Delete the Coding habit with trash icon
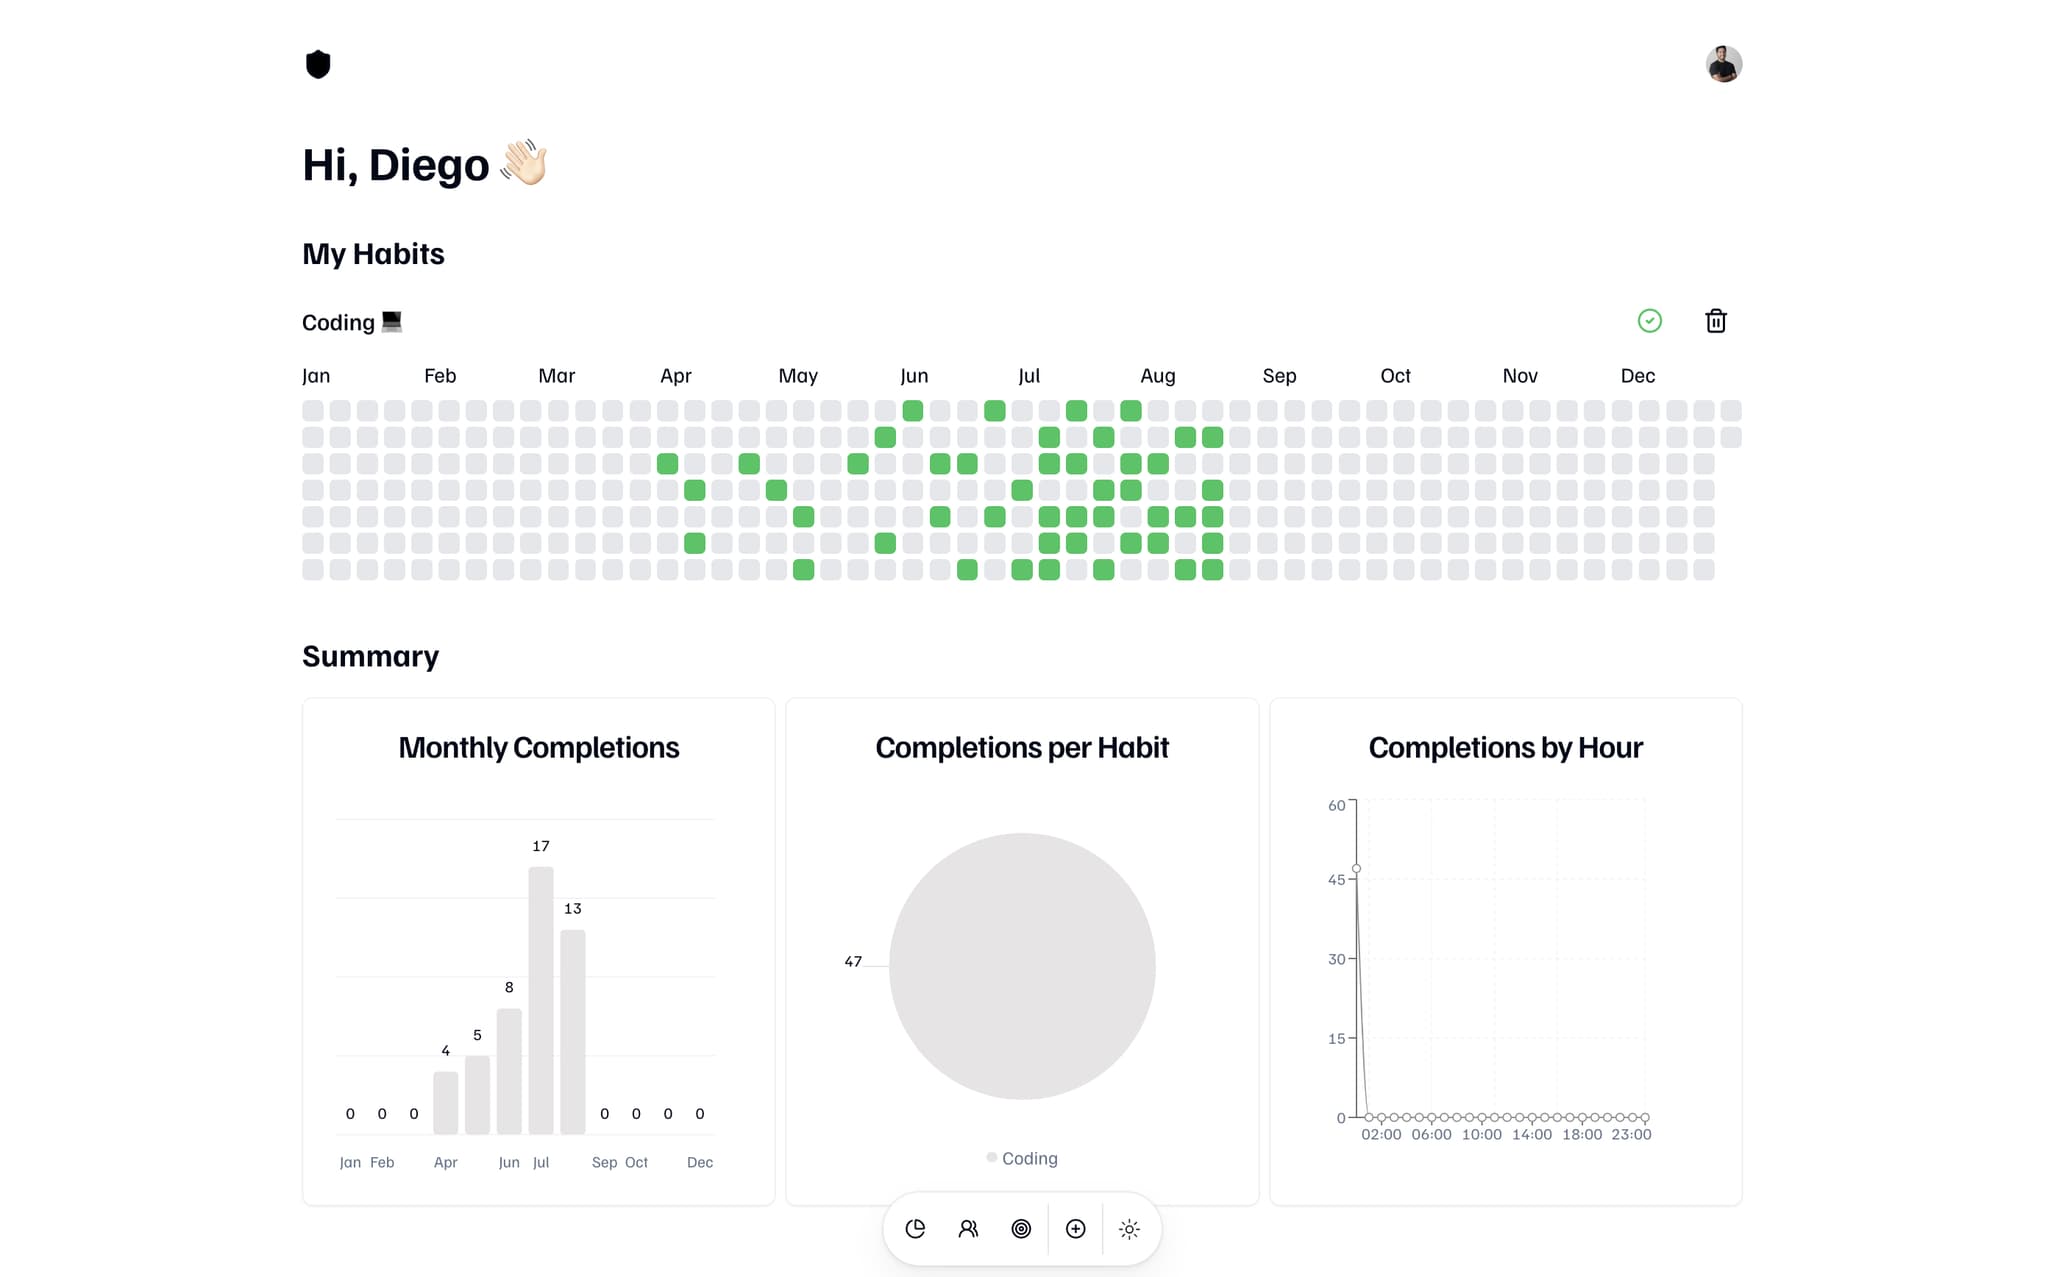 coord(1715,321)
